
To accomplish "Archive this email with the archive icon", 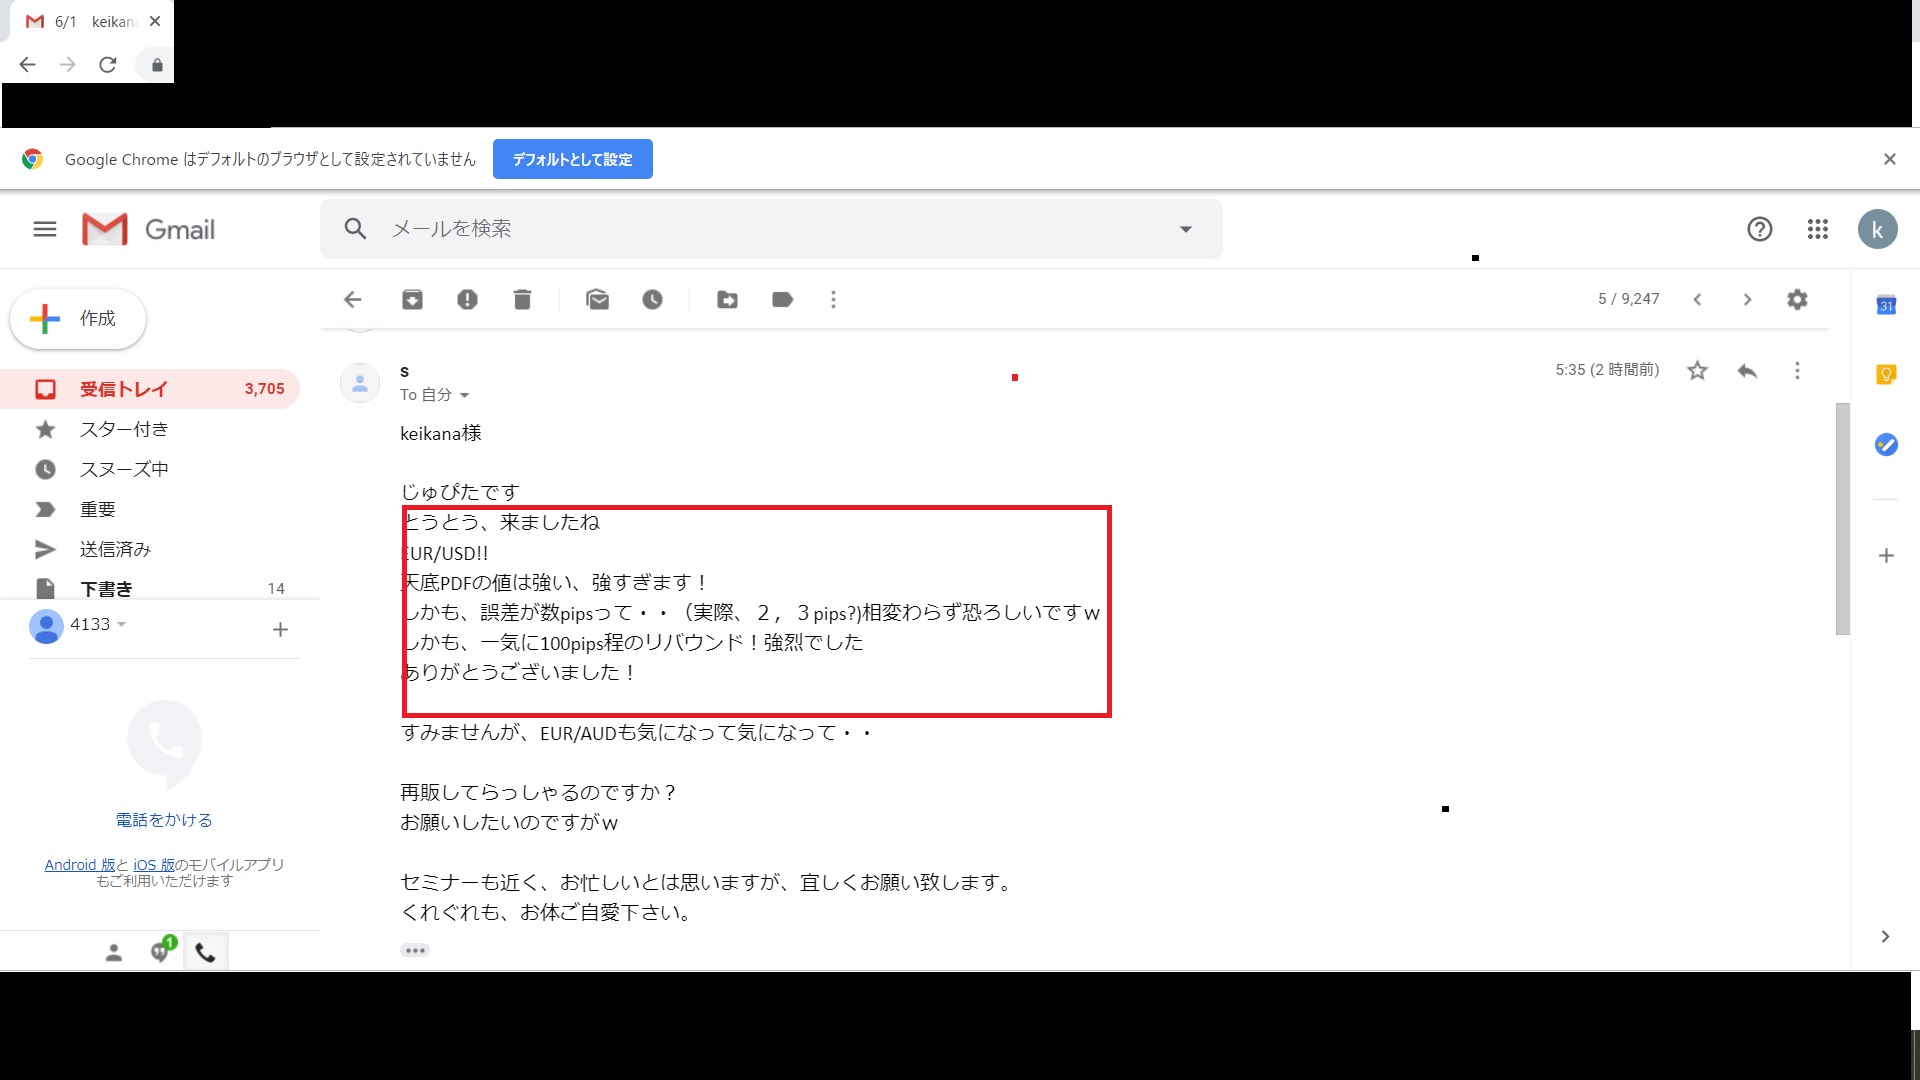I will [412, 299].
